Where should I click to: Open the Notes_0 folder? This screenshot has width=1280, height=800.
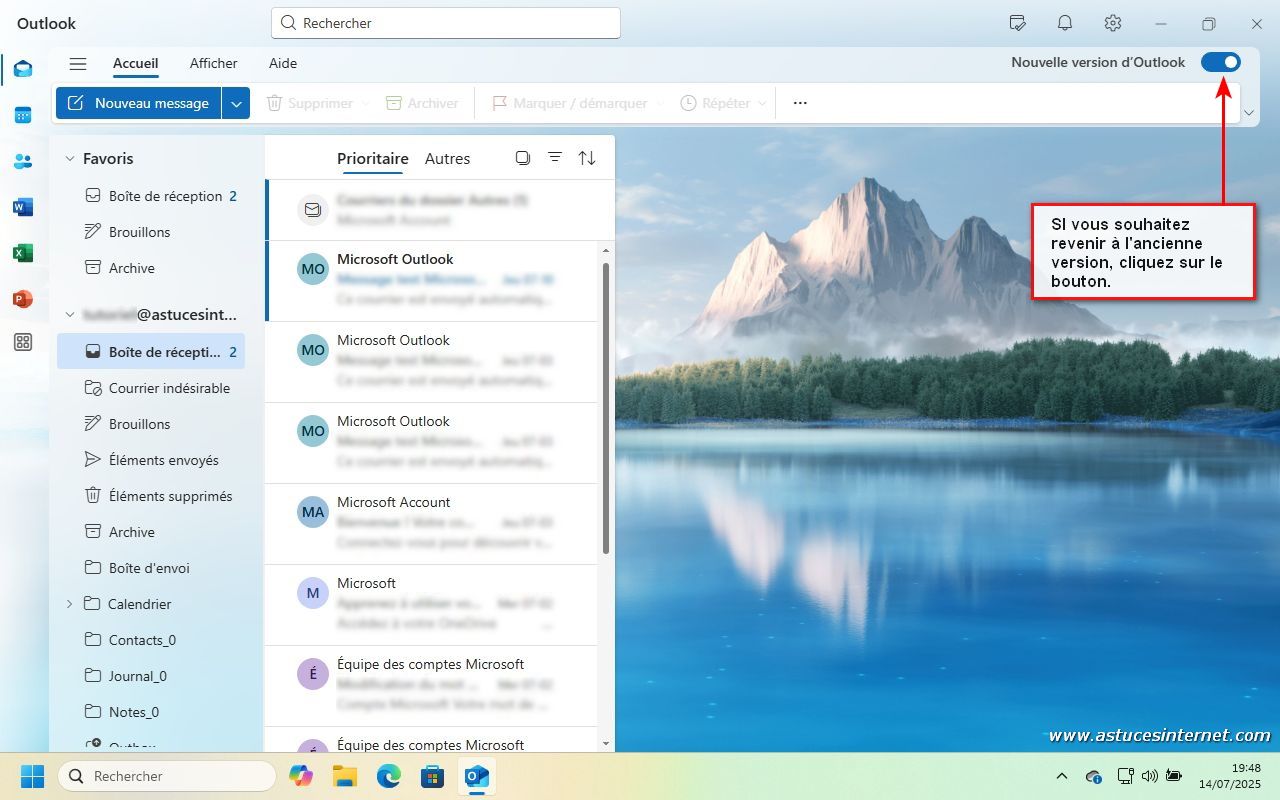pos(152,712)
